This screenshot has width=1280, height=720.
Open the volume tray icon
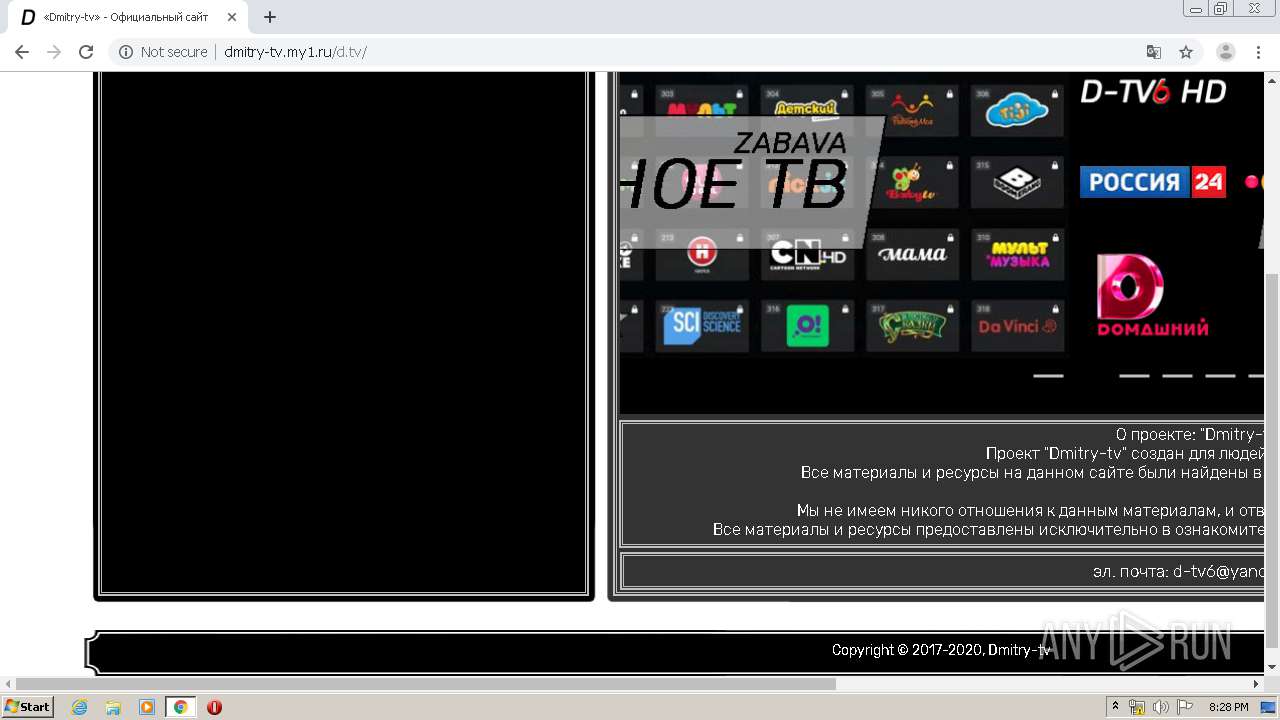tap(1161, 707)
